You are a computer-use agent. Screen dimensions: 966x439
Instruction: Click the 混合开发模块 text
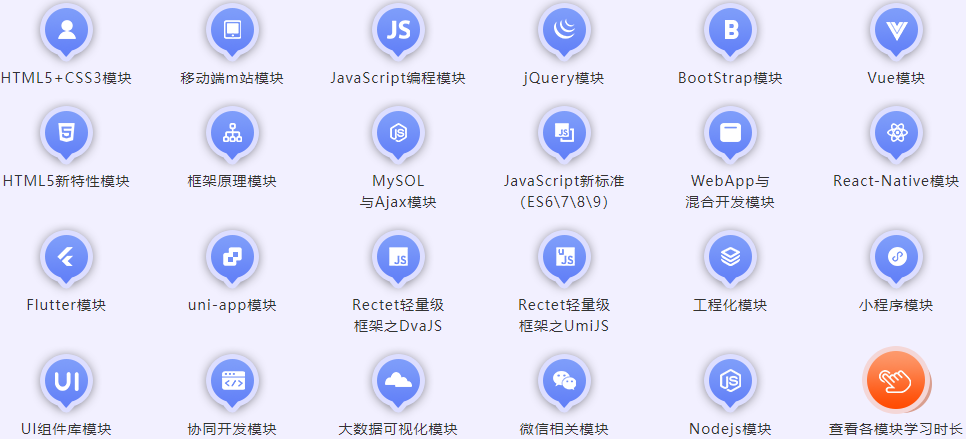[x=730, y=202]
